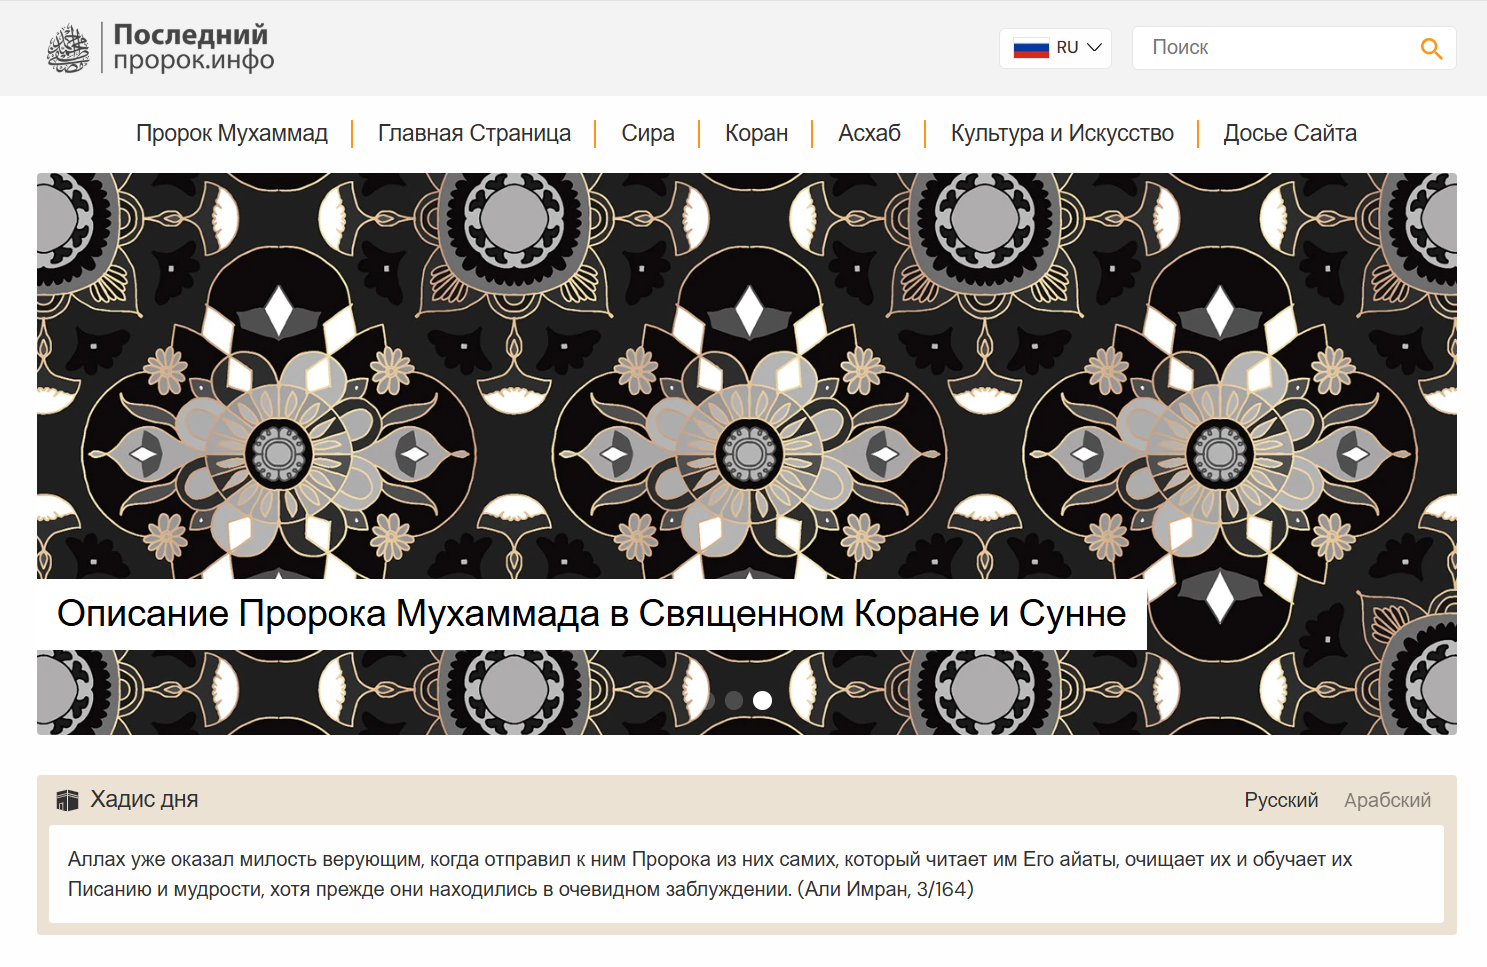Image resolution: width=1487 pixels, height=967 pixels.
Task: Click the Arabic calligraphy logo emblem
Action: coord(68,48)
